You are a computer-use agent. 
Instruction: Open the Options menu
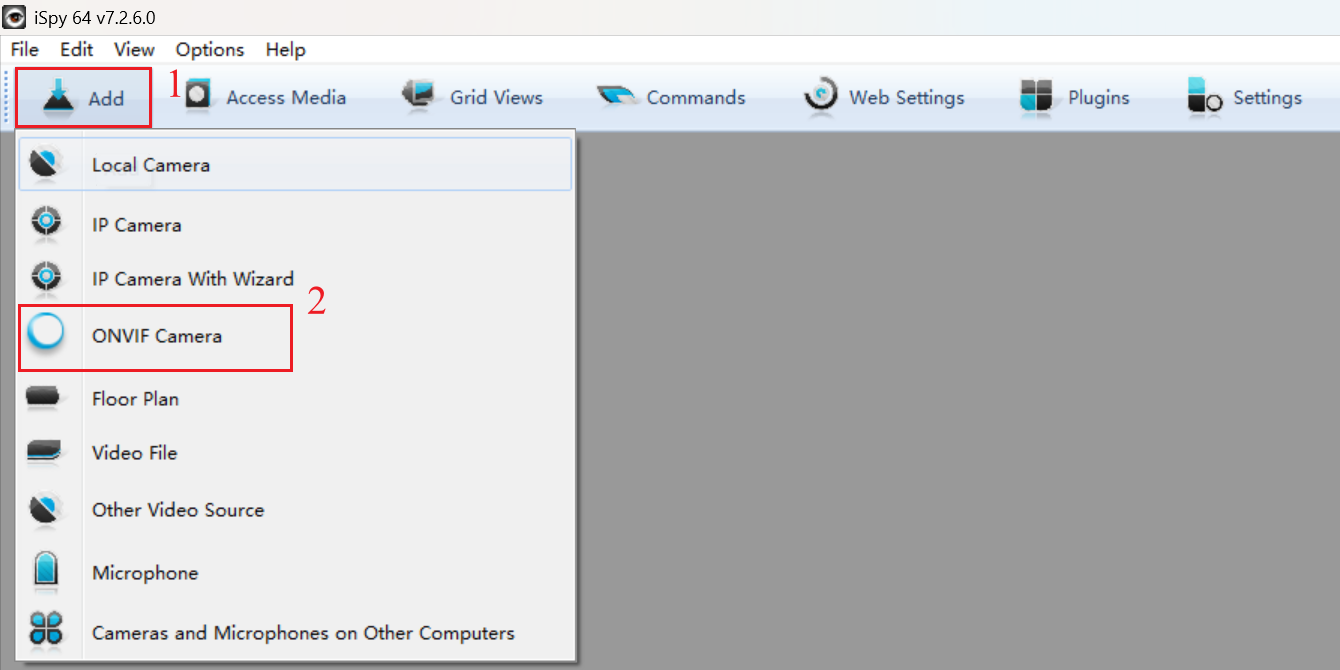pyautogui.click(x=209, y=49)
